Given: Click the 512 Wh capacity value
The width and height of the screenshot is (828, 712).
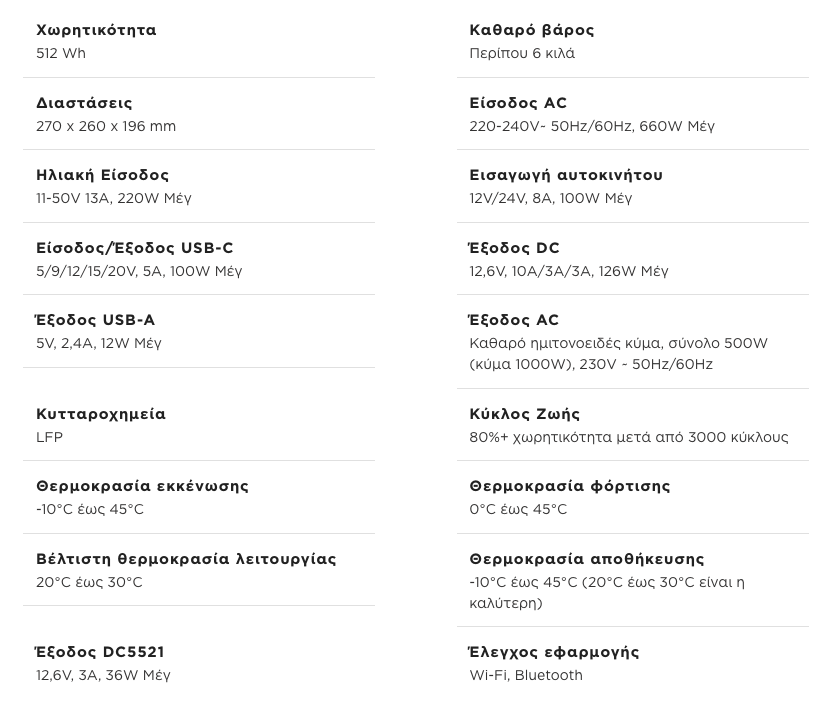Looking at the screenshot, I should click(61, 53).
